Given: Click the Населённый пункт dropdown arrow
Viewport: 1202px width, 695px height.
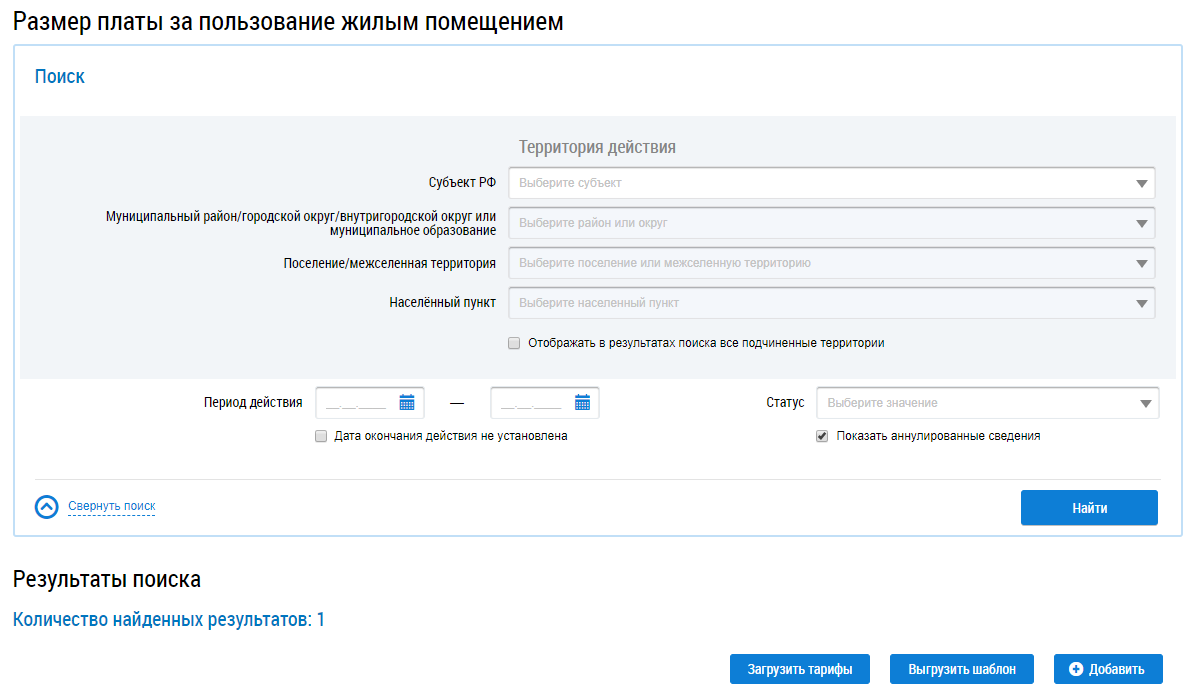Looking at the screenshot, I should point(1141,304).
